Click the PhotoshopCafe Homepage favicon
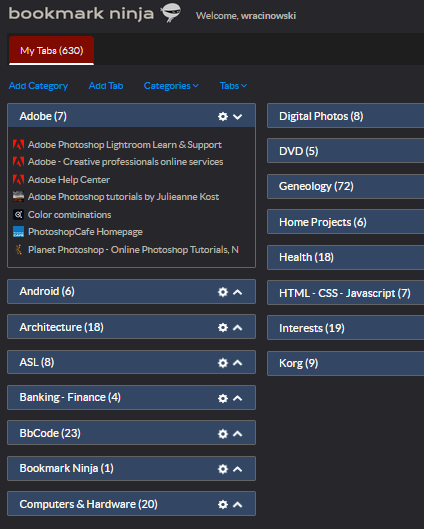This screenshot has height=529, width=424. pyautogui.click(x=18, y=232)
